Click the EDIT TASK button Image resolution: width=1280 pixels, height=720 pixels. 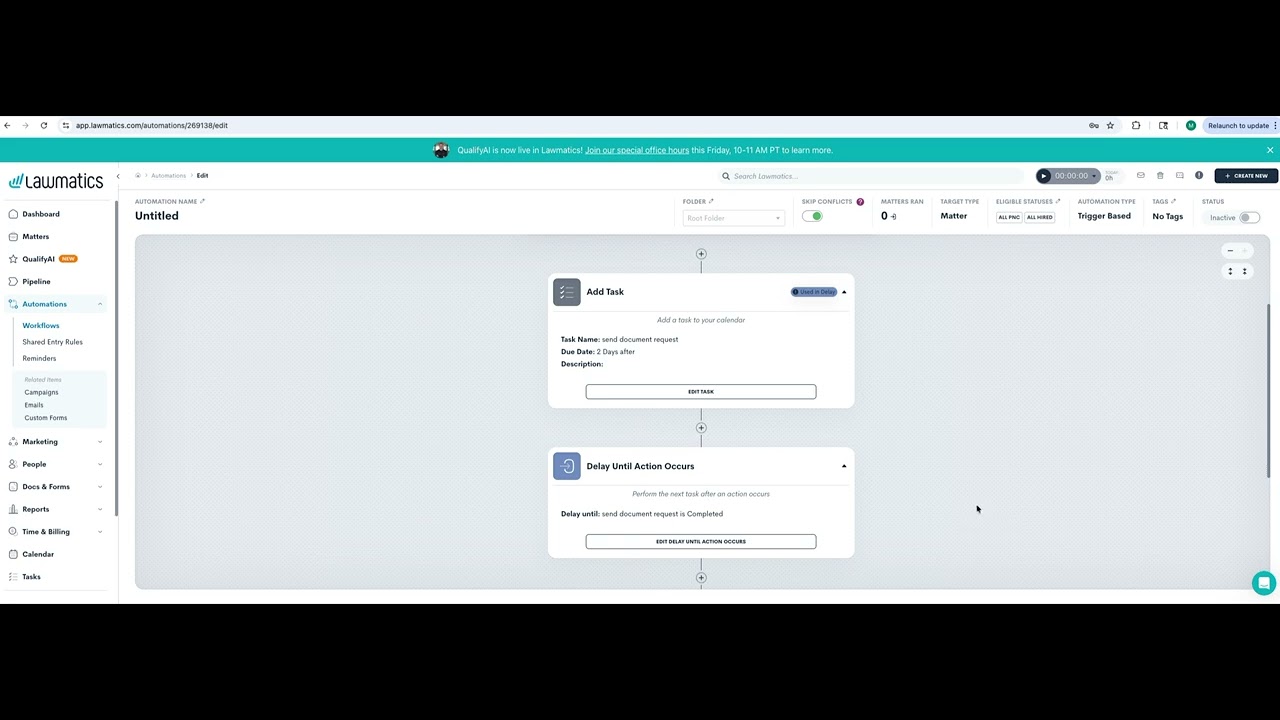tap(701, 392)
